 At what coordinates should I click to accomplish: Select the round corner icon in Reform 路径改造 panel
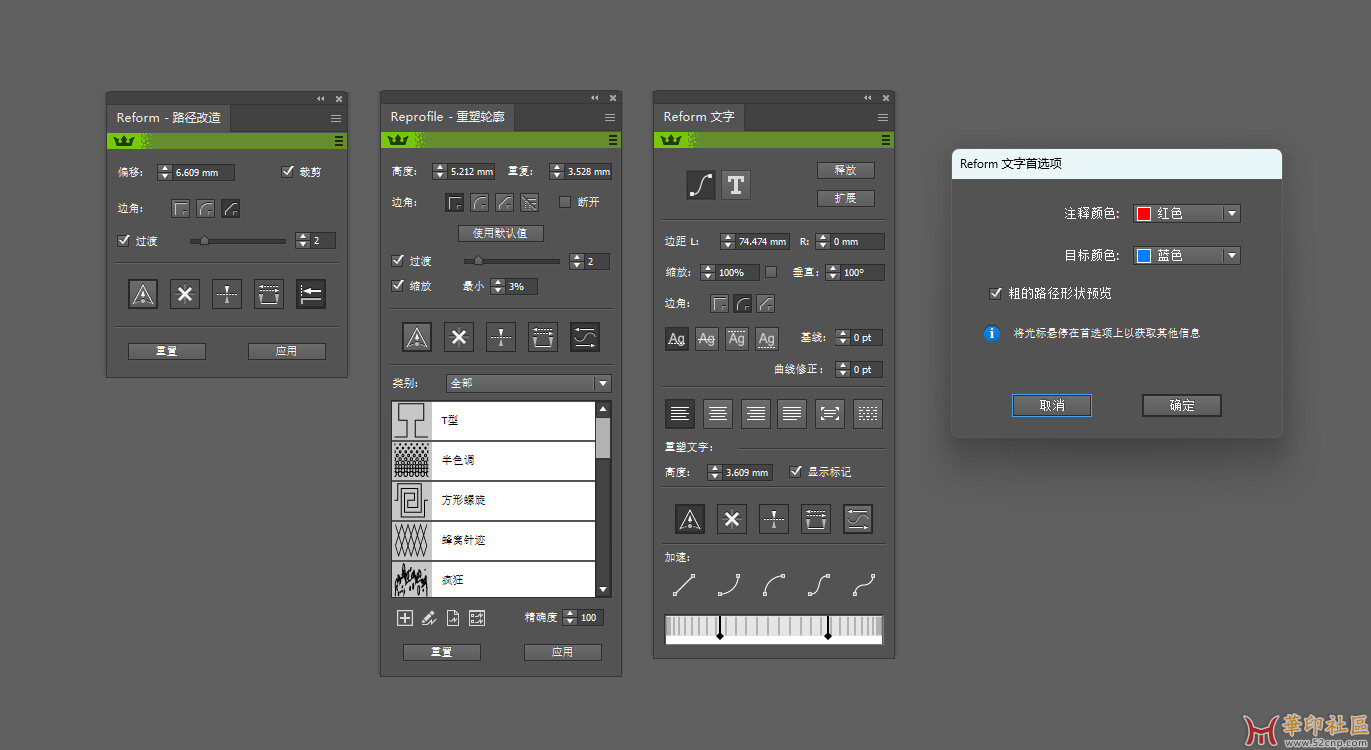point(205,209)
